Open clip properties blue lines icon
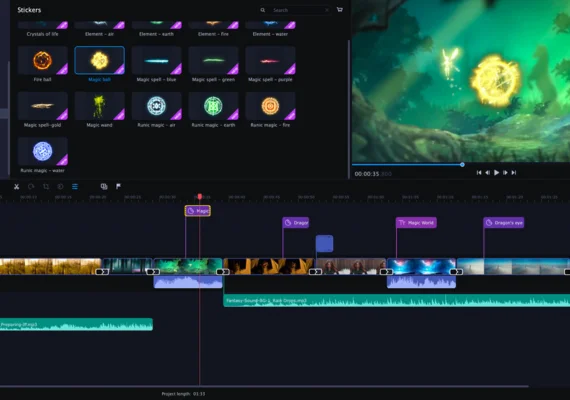The image size is (570, 400). tap(75, 187)
